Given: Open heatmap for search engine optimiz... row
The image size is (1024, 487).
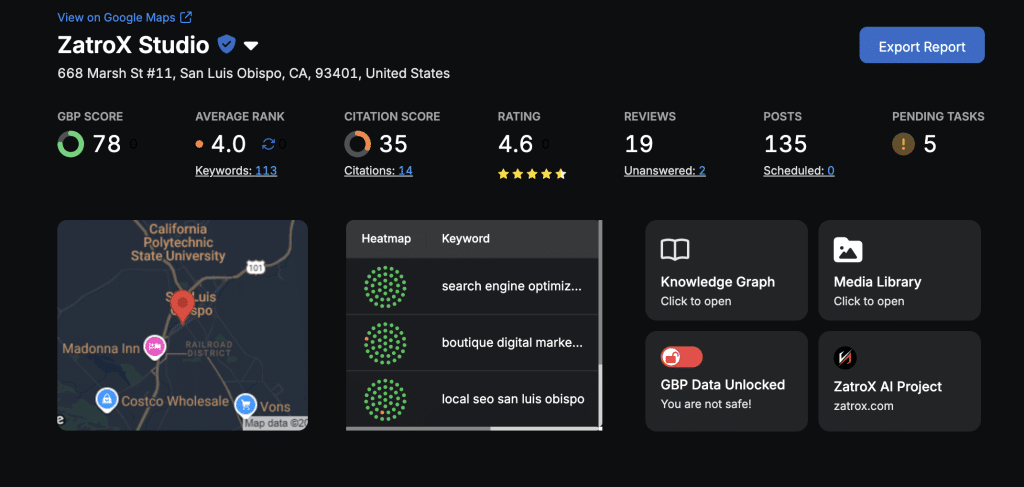Looking at the screenshot, I should (385, 287).
